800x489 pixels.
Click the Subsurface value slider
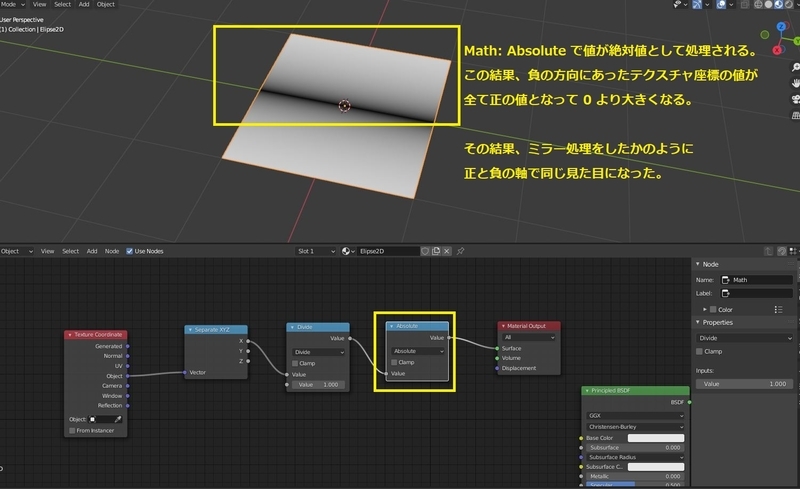635,448
